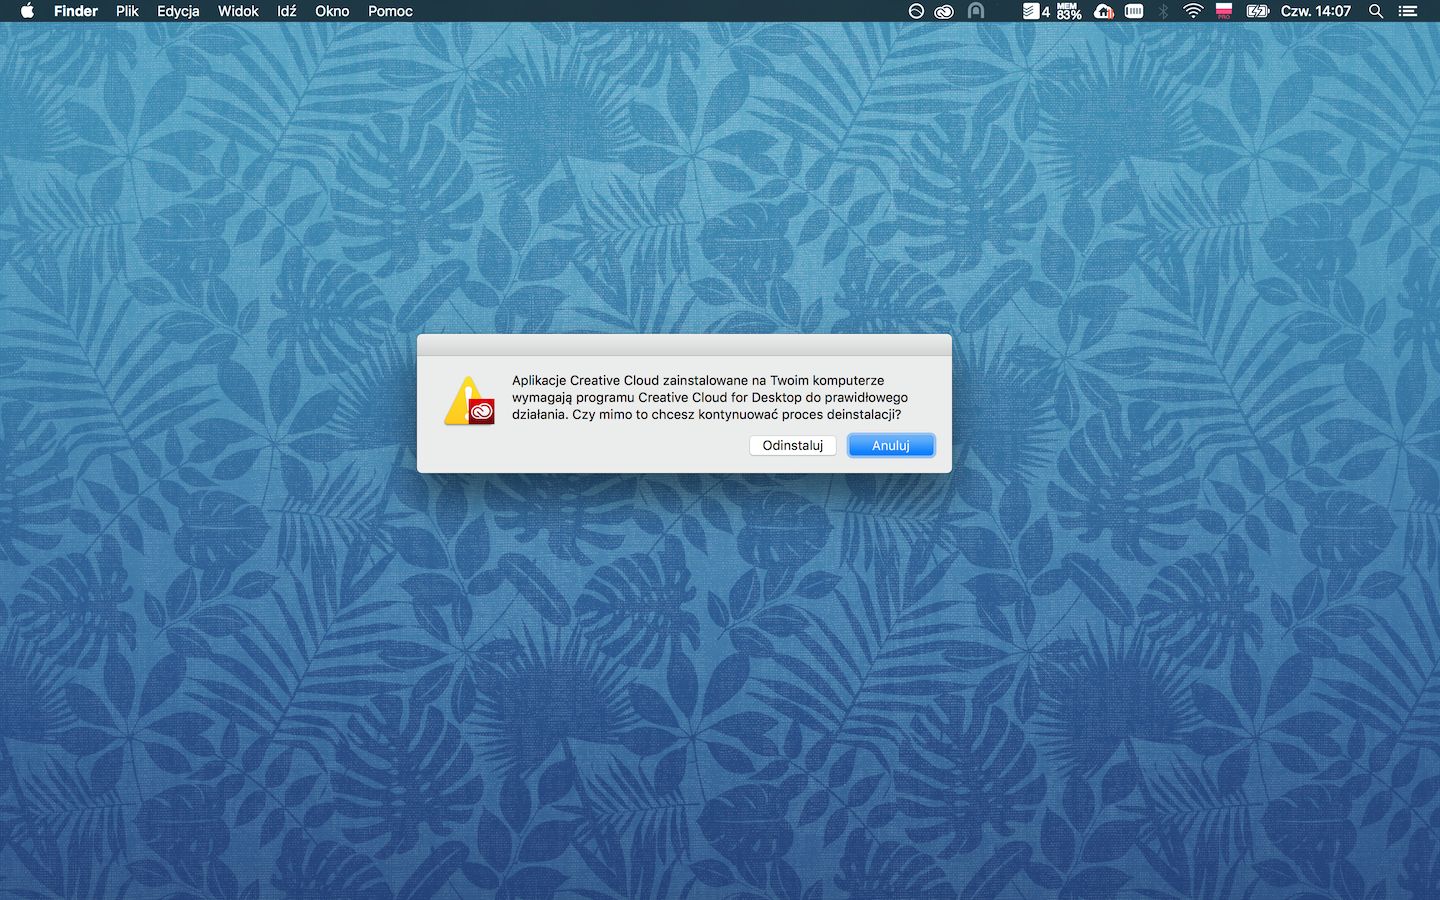Screen dimensions: 1440x900
Task: Click the Do Not Disturb circle icon
Action: [x=916, y=11]
